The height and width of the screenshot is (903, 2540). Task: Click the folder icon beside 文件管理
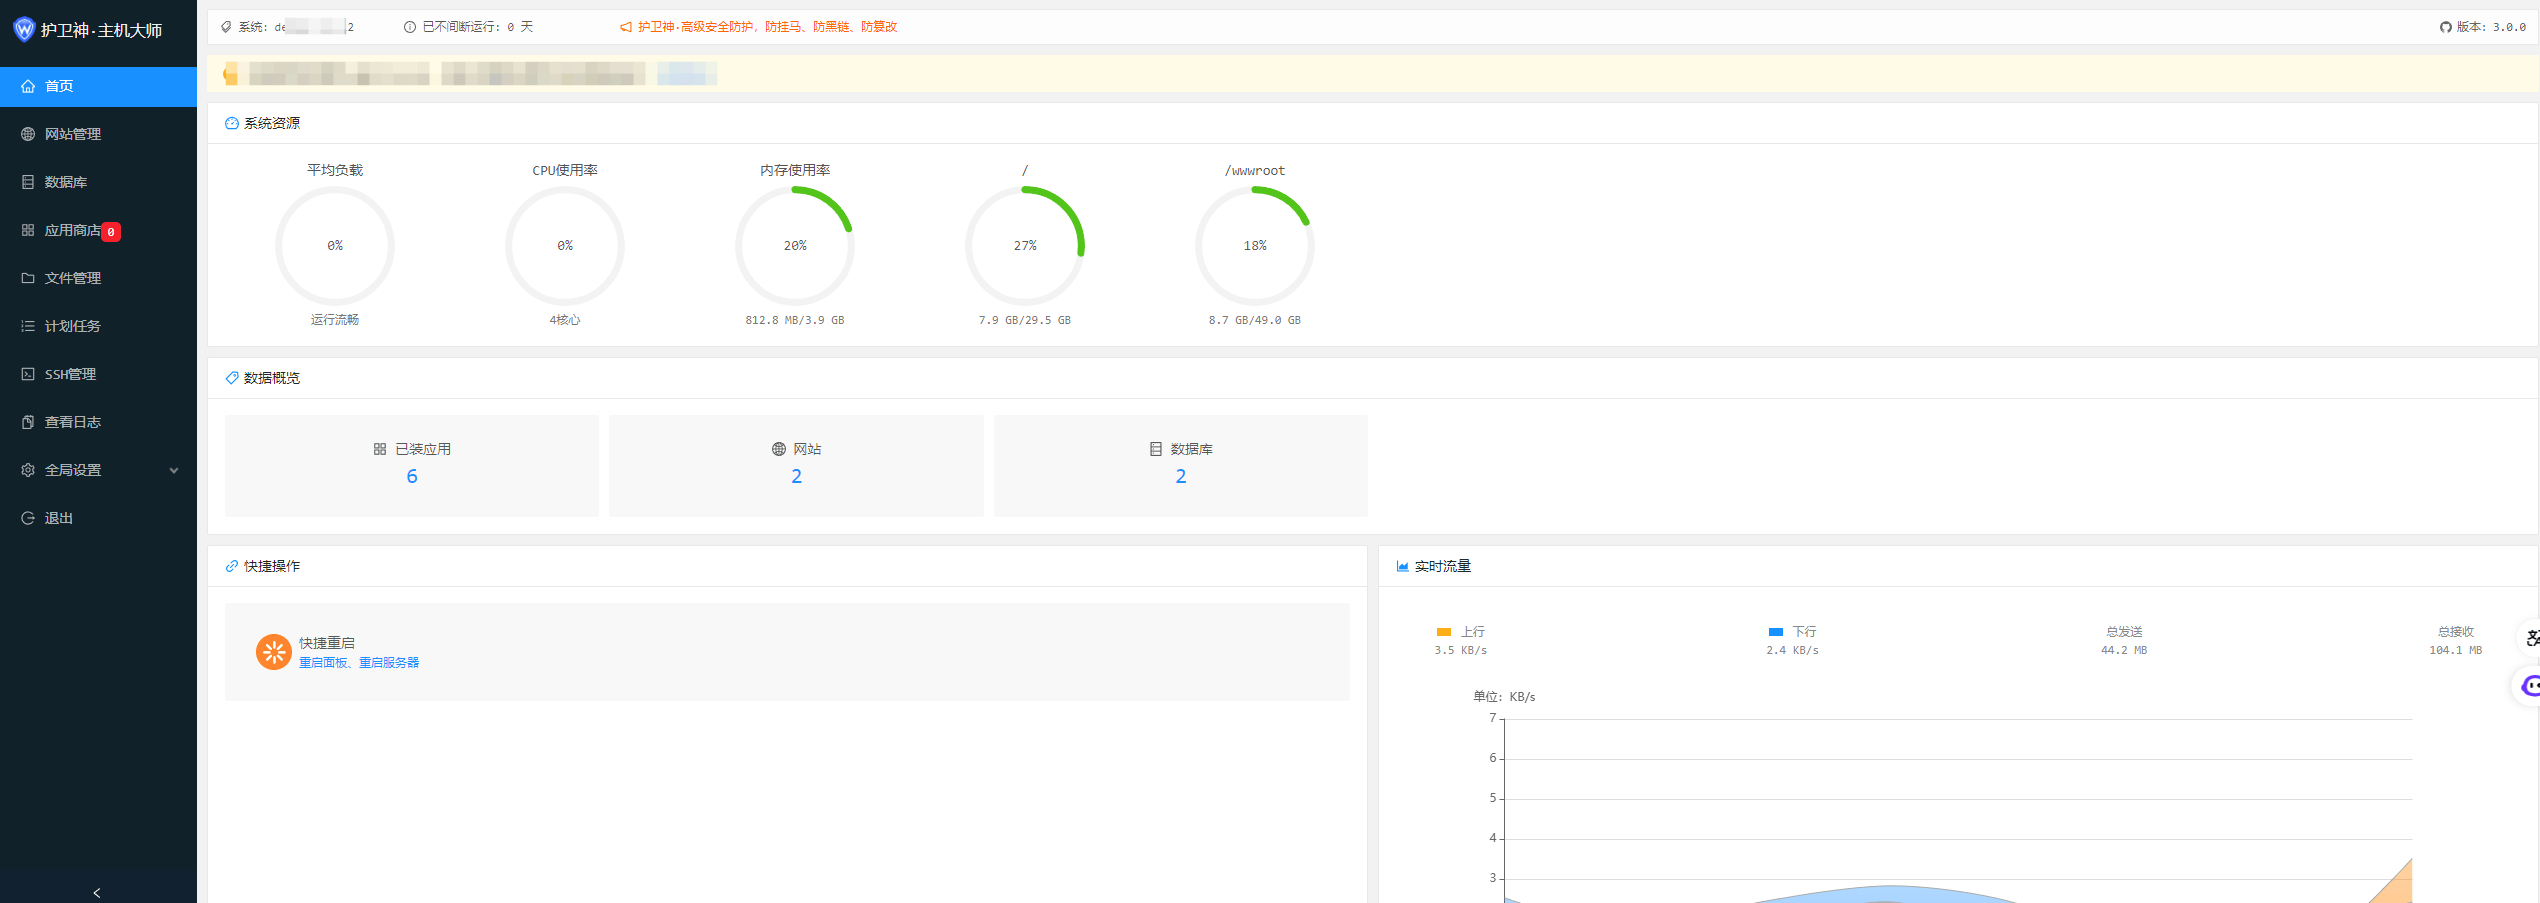[x=28, y=278]
